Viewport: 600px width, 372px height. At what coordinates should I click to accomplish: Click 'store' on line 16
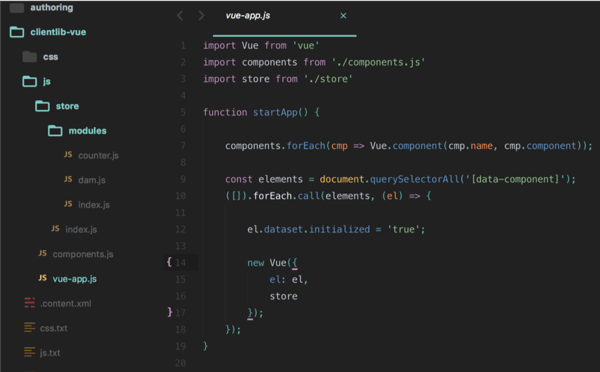point(284,297)
